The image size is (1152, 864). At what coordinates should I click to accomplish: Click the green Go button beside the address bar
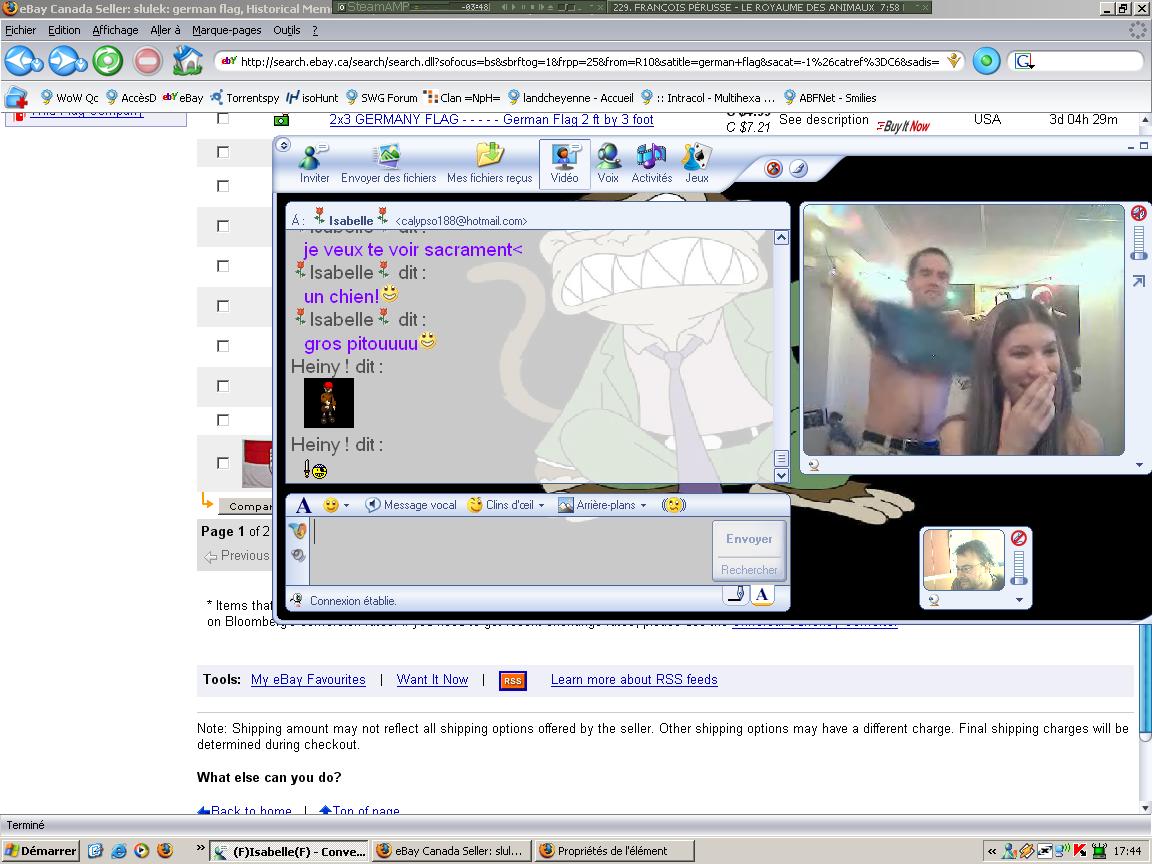(x=986, y=61)
